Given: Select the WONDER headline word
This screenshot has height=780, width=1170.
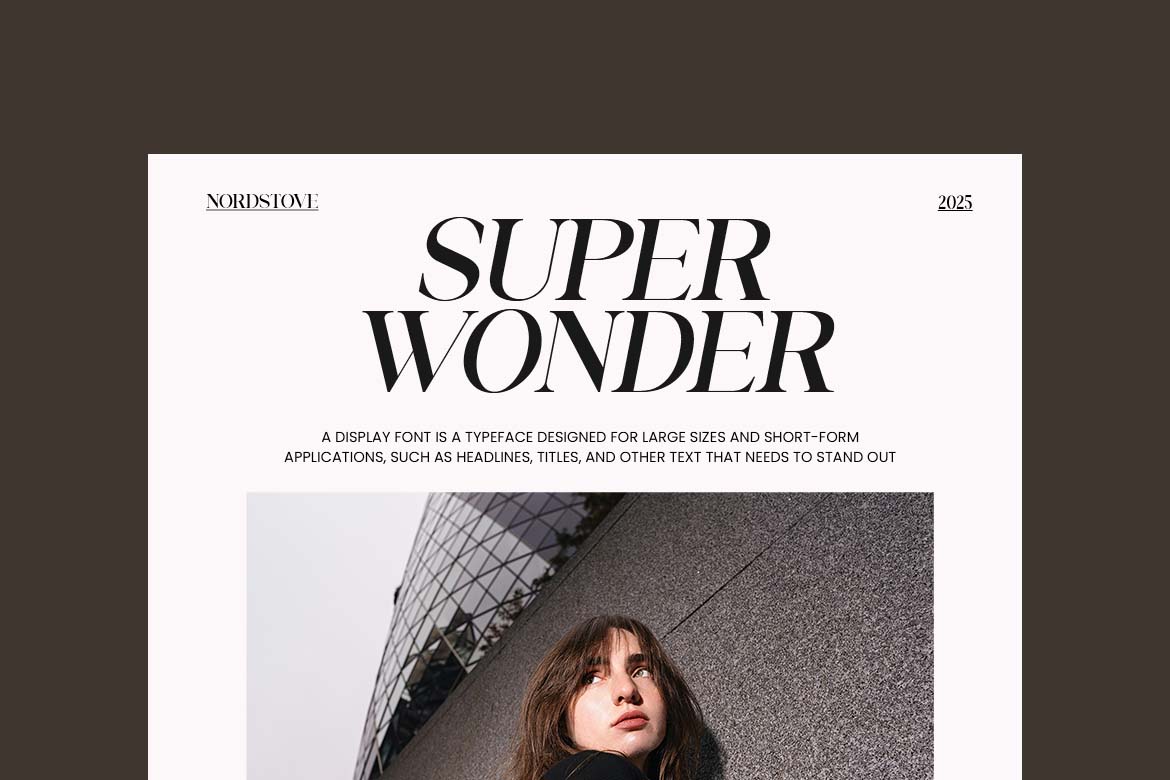Looking at the screenshot, I should point(598,352).
